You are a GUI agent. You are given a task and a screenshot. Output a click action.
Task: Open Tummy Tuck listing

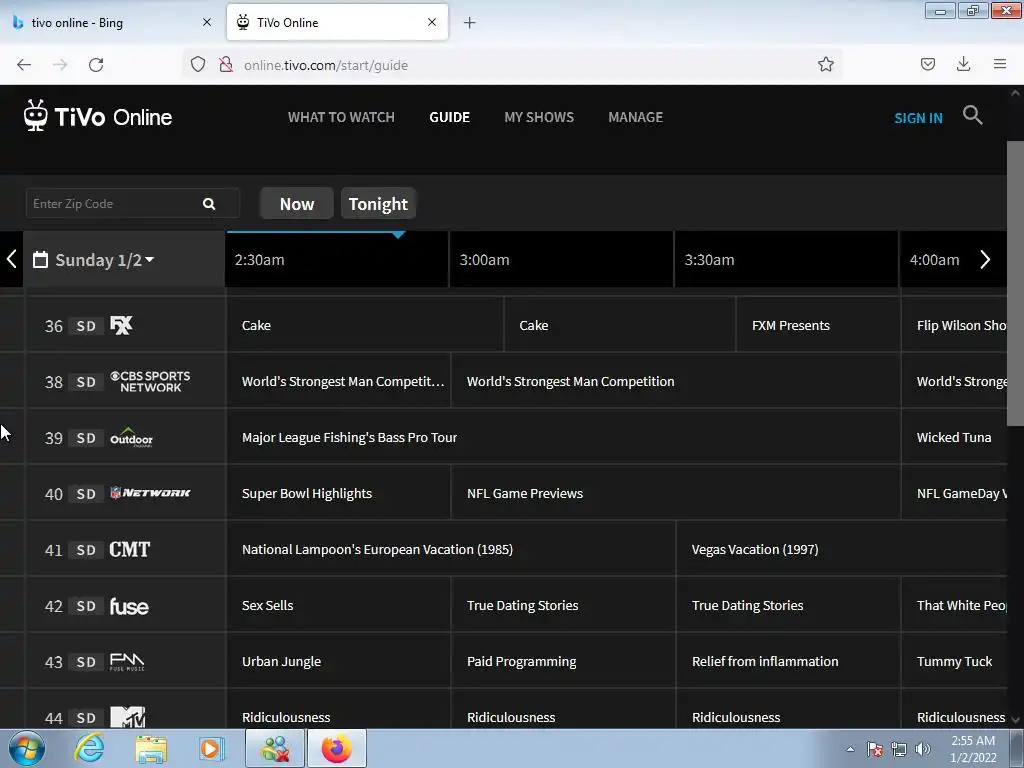pos(954,662)
